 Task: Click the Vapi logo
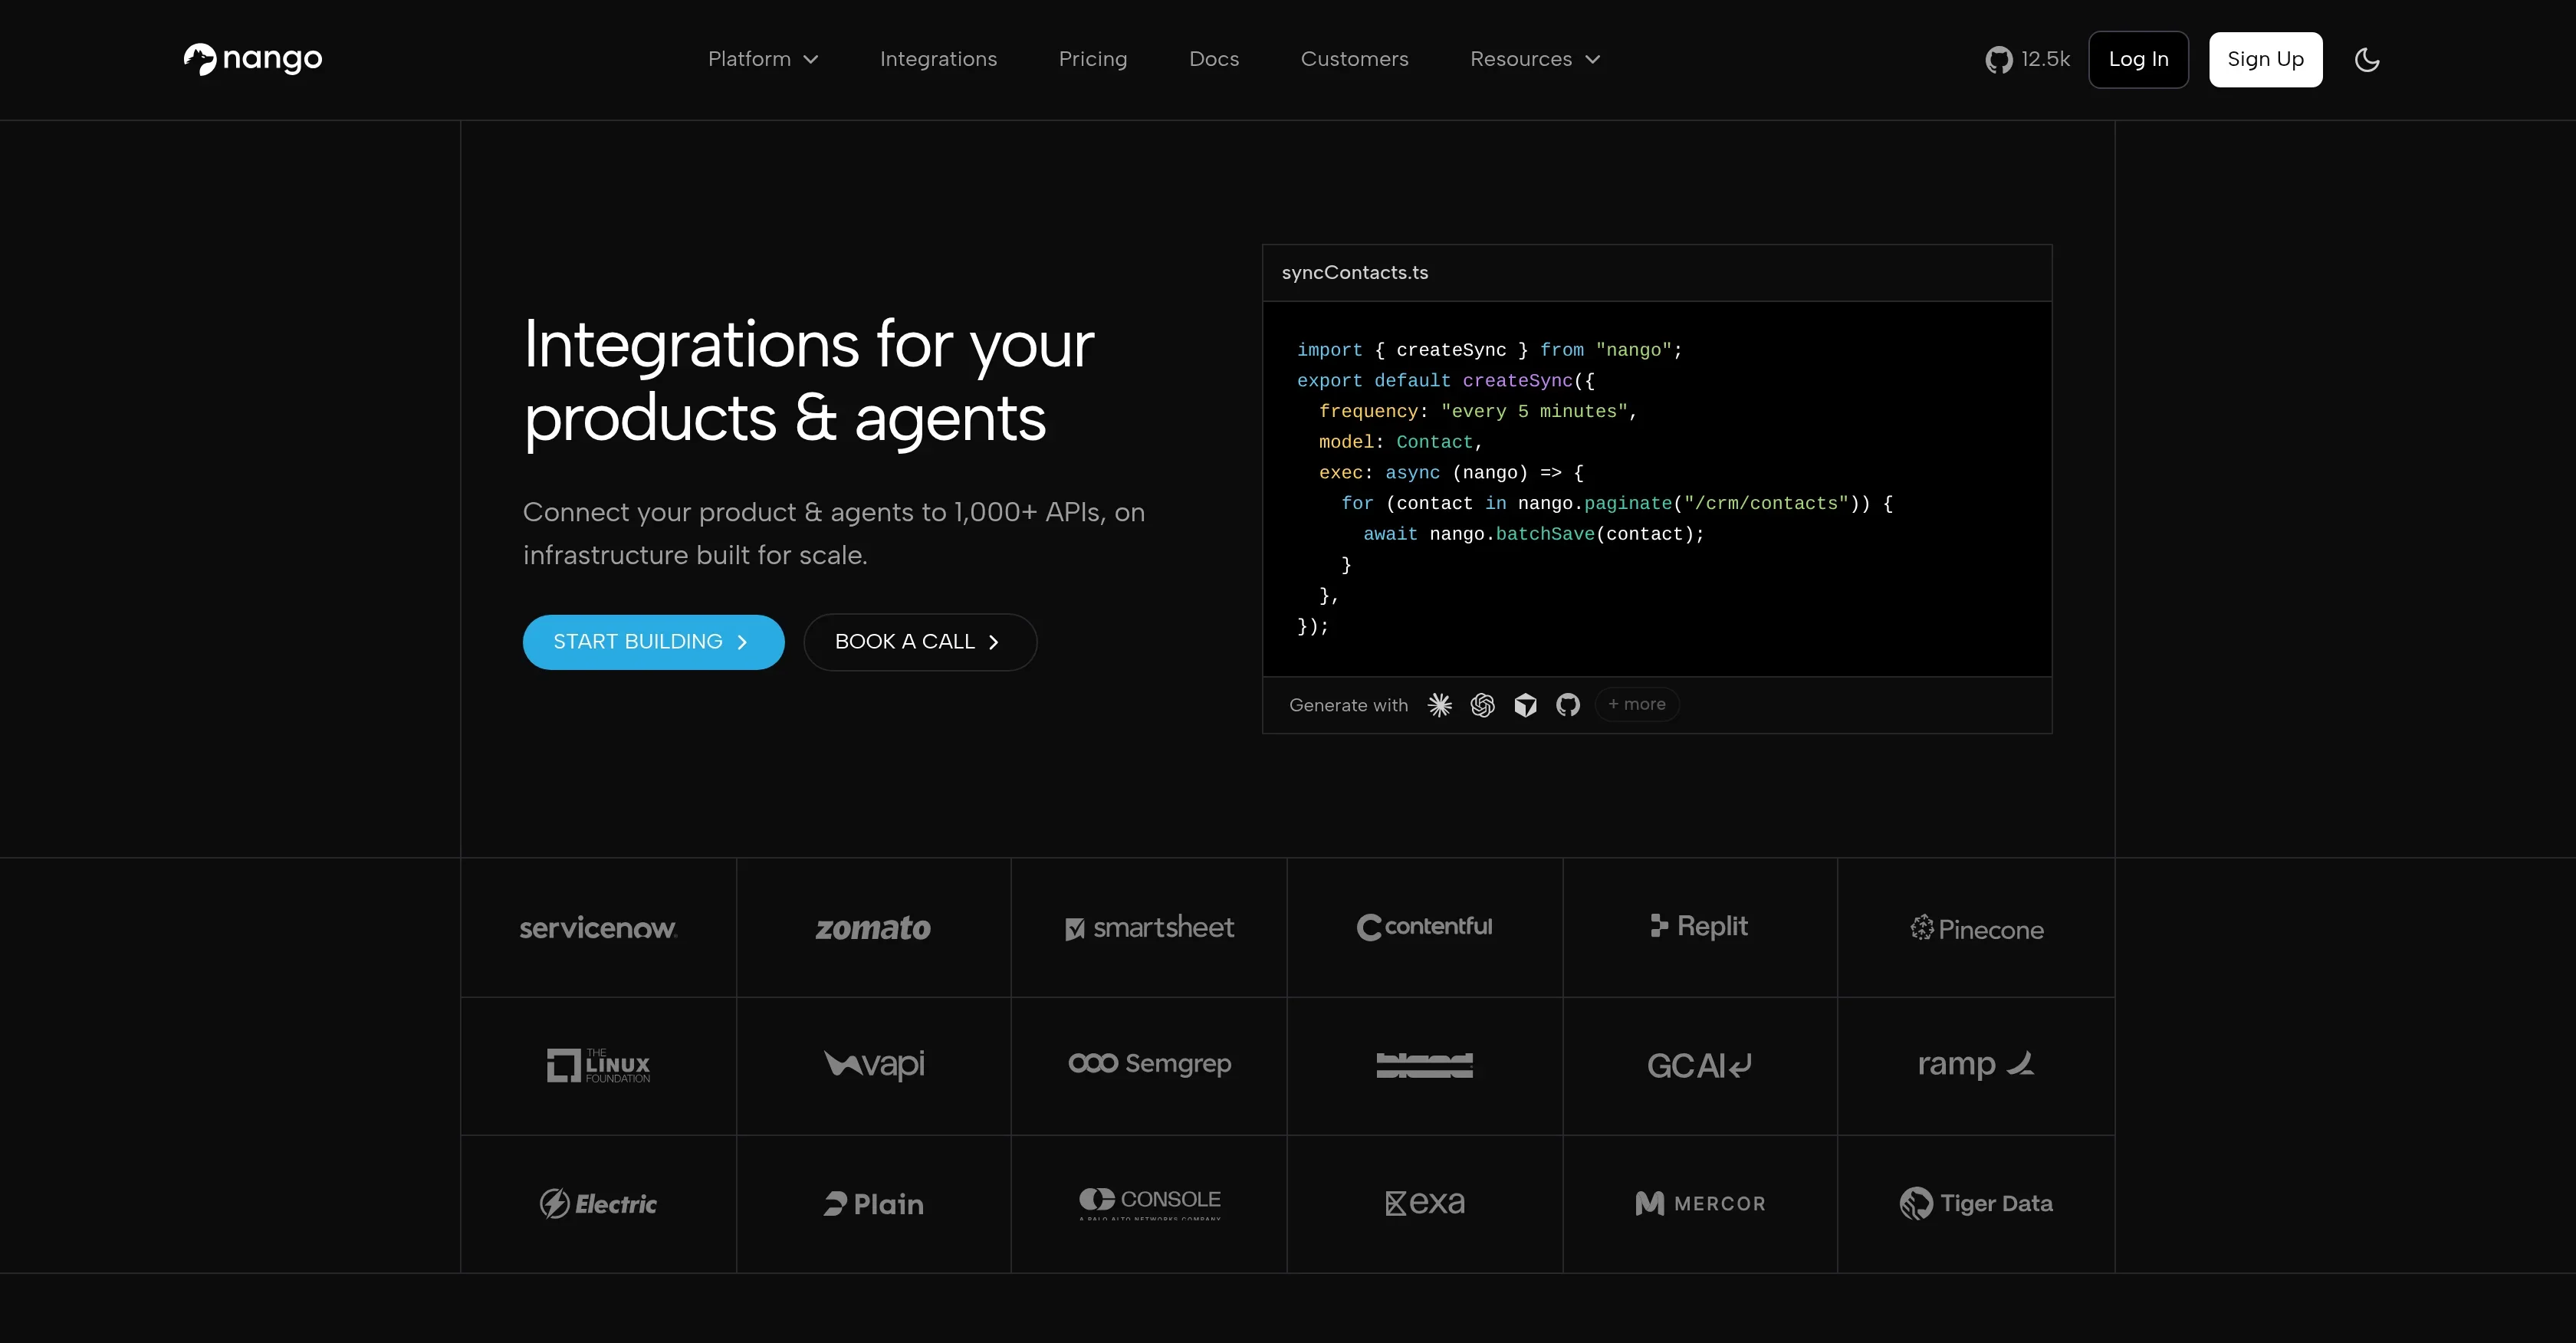[873, 1065]
